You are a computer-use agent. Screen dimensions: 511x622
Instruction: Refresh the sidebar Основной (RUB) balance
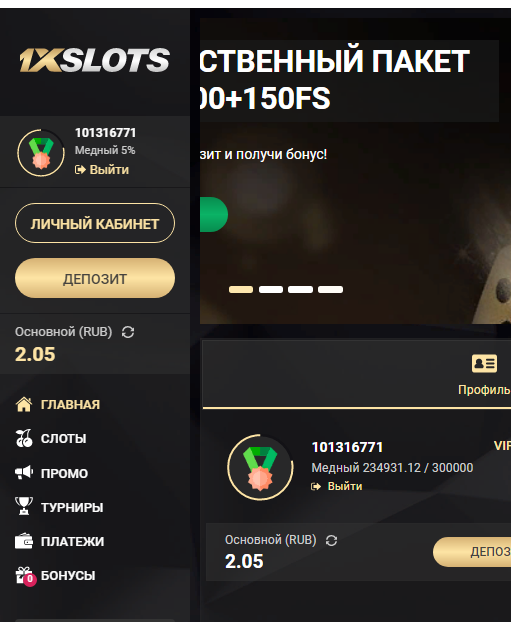pos(128,332)
